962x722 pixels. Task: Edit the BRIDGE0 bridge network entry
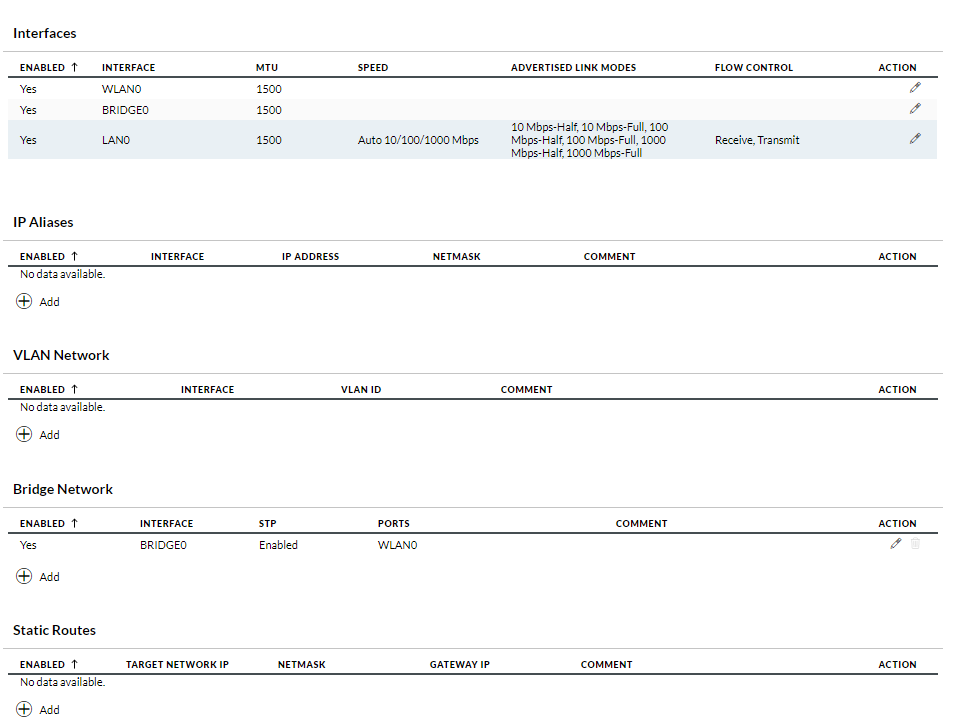click(x=896, y=543)
